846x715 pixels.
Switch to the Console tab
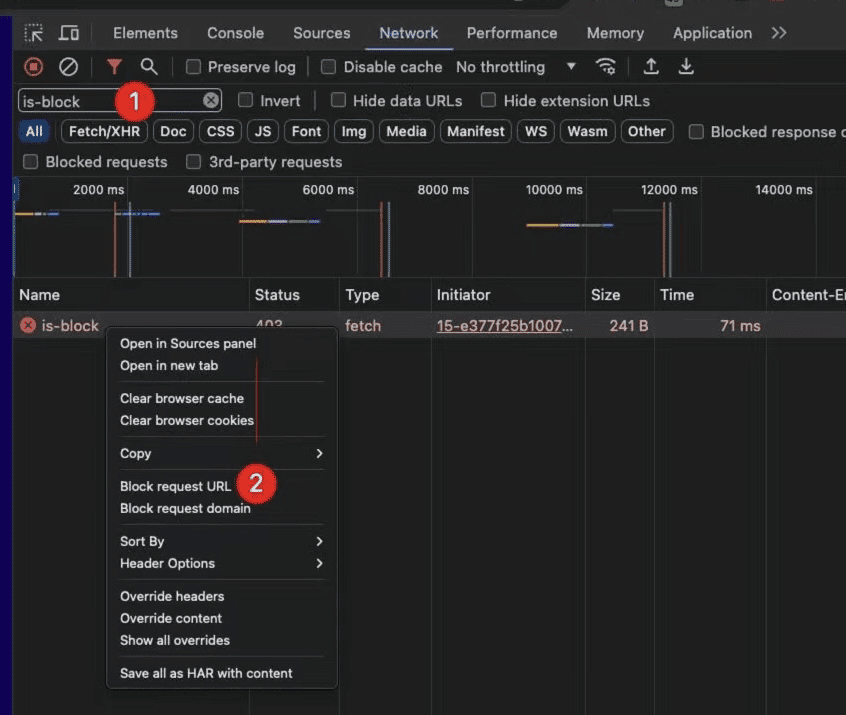click(x=236, y=33)
